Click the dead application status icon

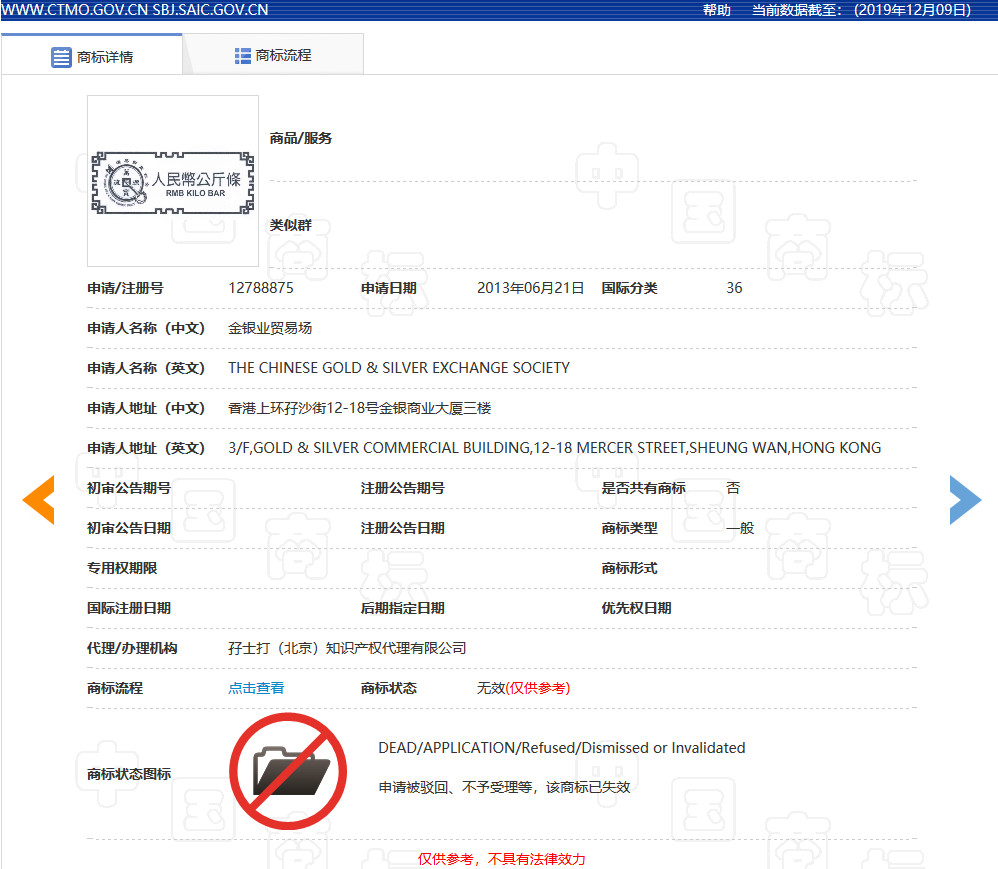coord(288,771)
